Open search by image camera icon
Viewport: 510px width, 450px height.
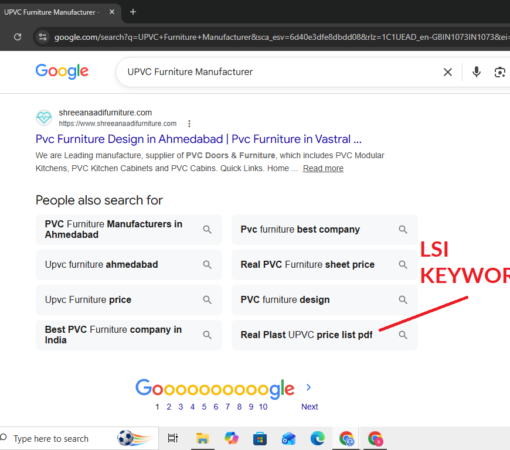[500, 72]
